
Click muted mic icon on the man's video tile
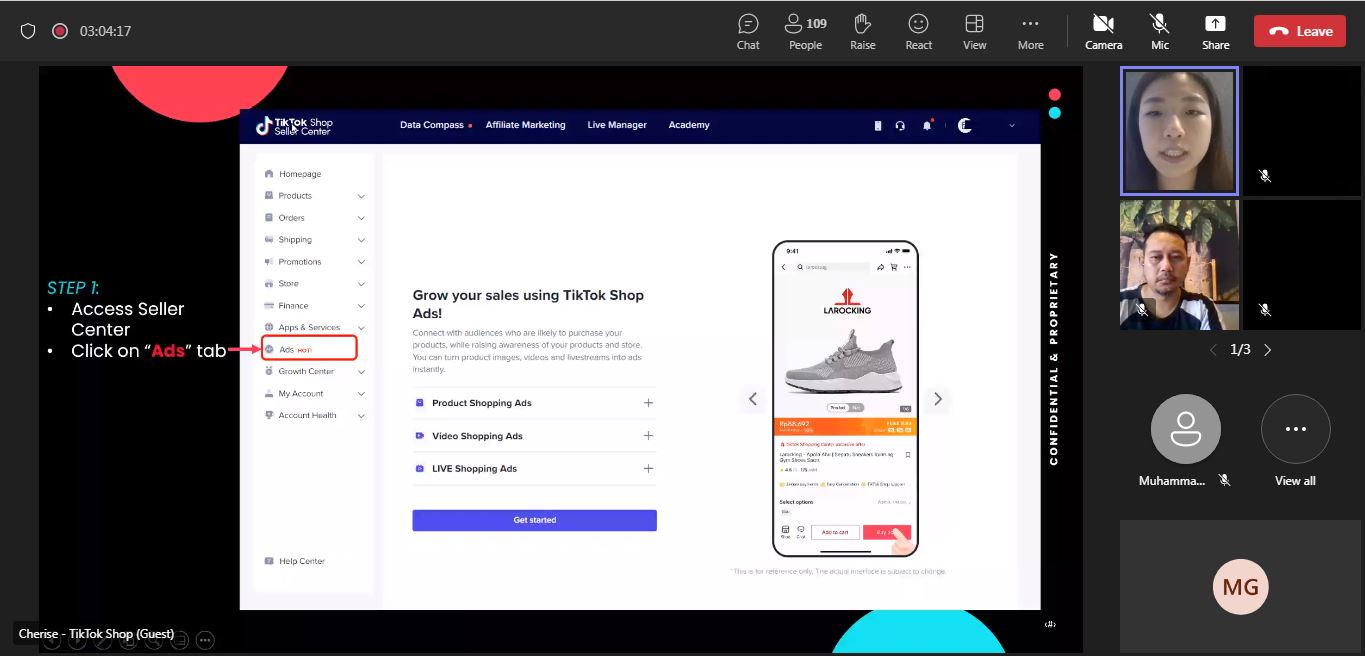coord(1141,310)
